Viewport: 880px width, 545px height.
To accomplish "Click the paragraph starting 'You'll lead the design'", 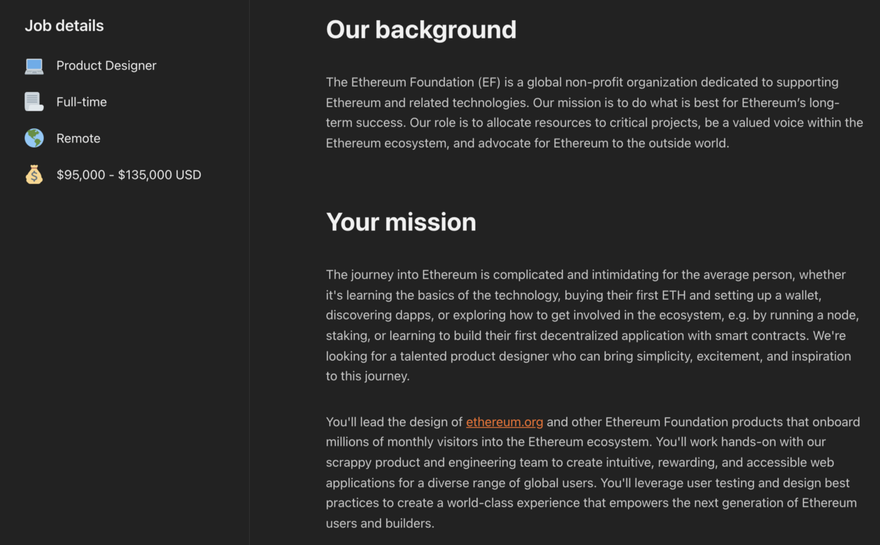I will [x=593, y=473].
